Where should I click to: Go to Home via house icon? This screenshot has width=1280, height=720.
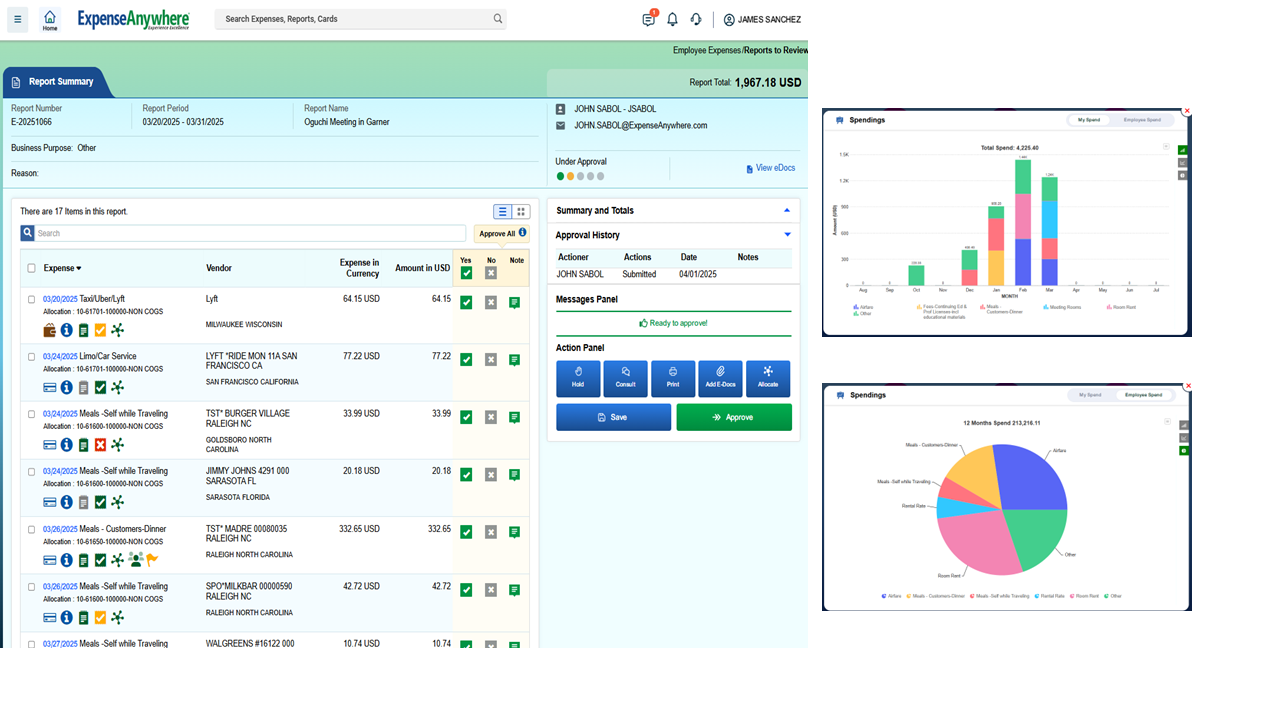[50, 19]
